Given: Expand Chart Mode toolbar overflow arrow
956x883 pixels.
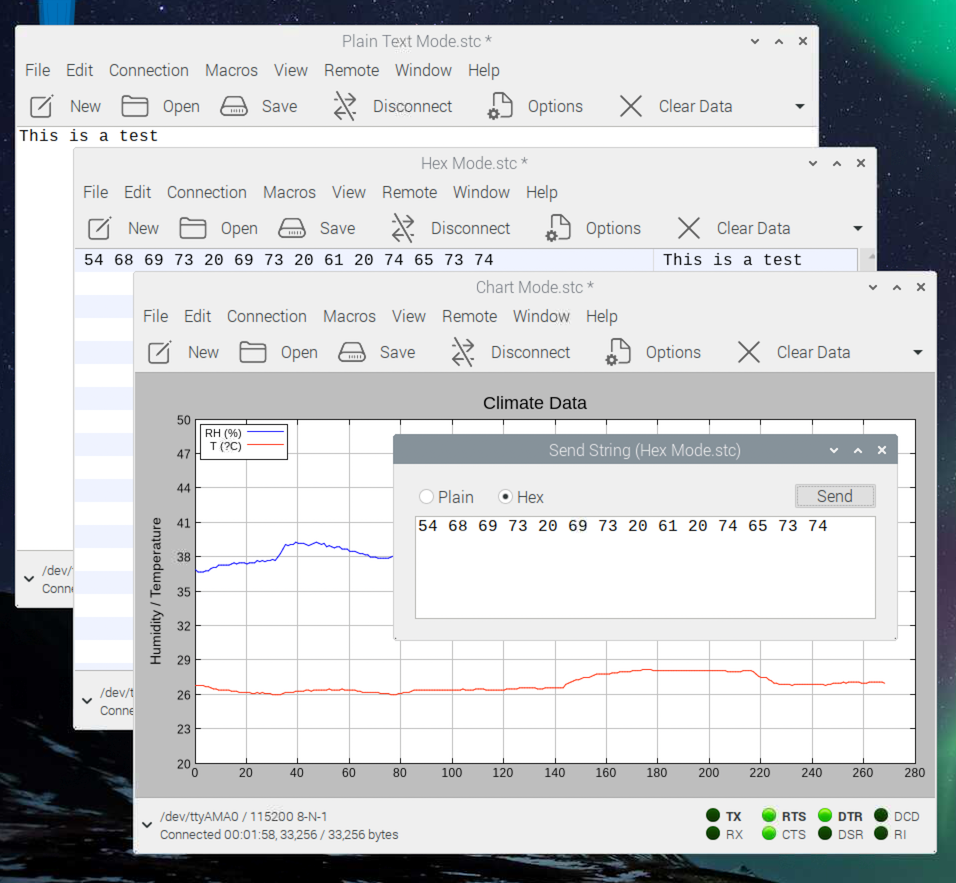Looking at the screenshot, I should [917, 353].
